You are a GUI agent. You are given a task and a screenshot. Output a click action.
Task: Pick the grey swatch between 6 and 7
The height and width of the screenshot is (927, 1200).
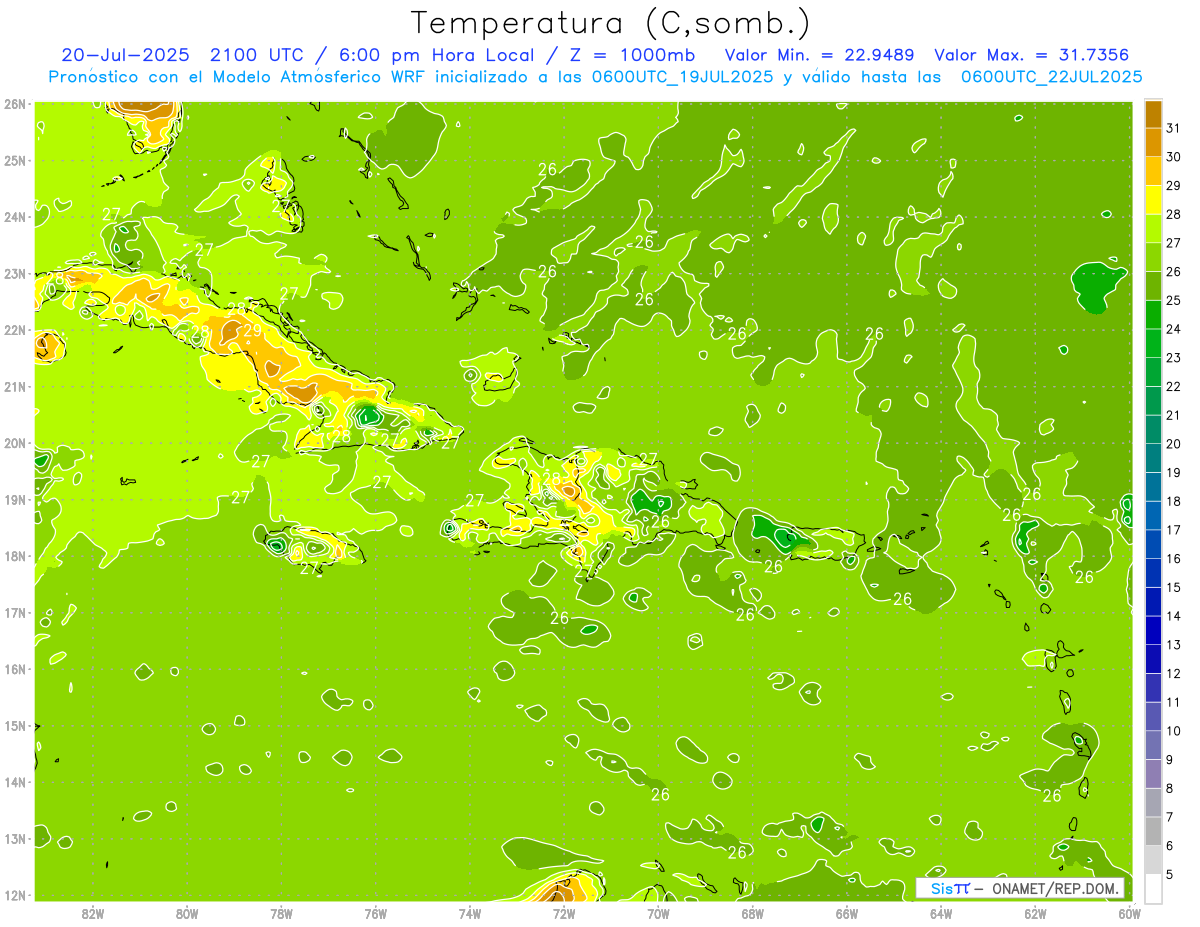(x=1153, y=831)
